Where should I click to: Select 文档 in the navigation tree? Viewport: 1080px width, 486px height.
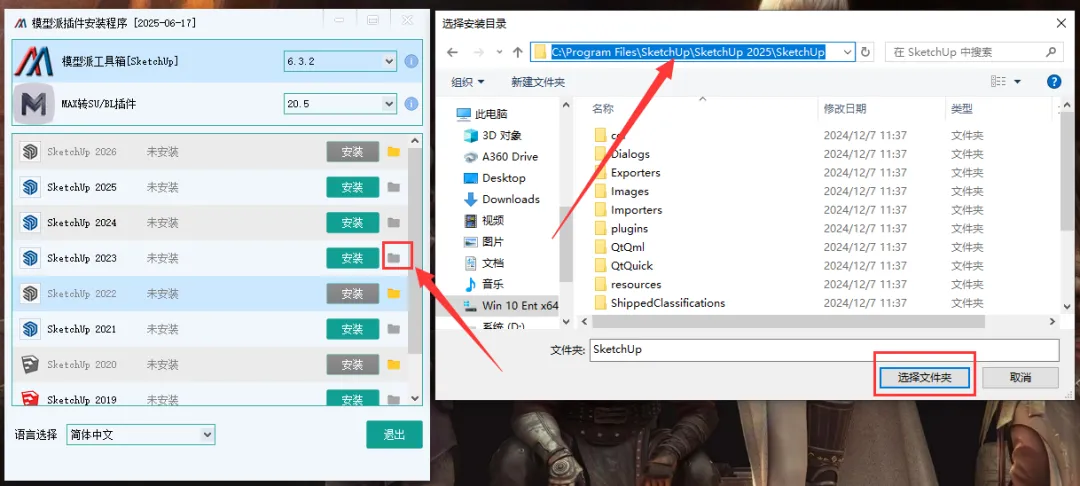pos(484,263)
